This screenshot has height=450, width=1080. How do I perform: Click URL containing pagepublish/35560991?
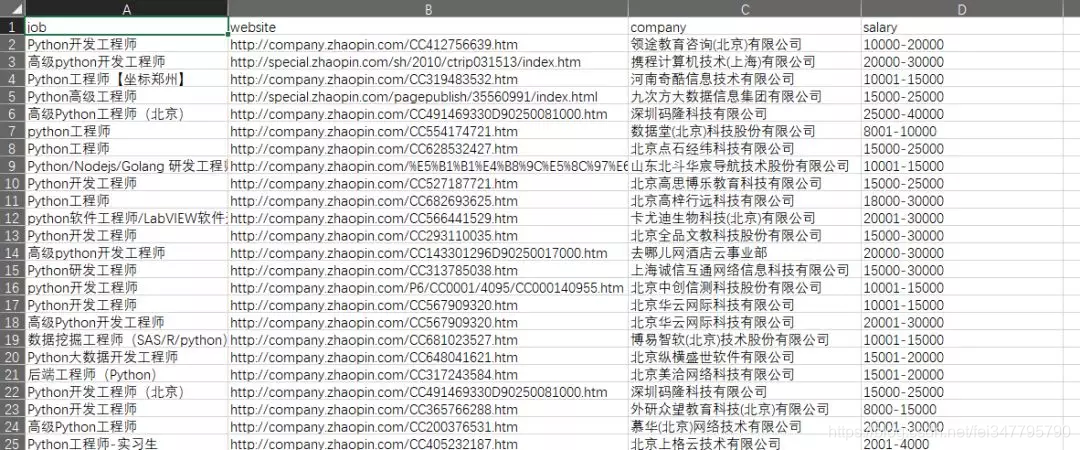(x=428, y=96)
